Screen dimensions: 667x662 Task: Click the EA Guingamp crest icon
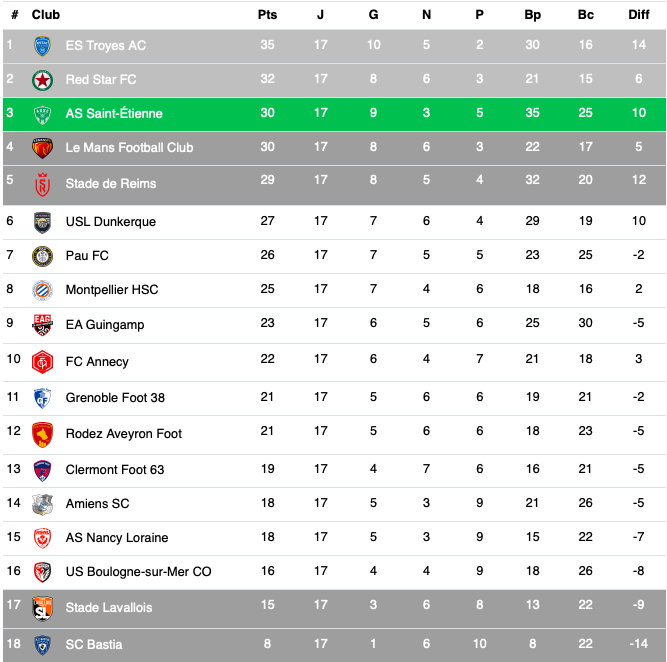42,324
